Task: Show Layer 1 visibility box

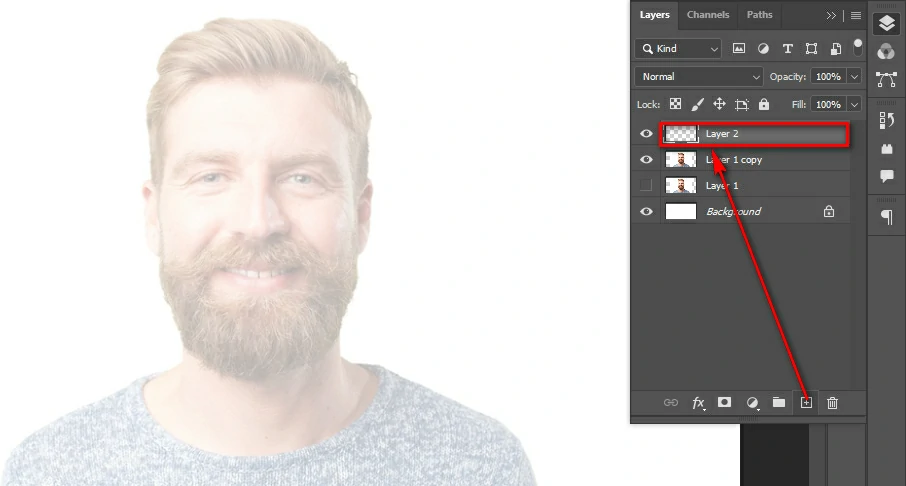Action: pyautogui.click(x=646, y=186)
